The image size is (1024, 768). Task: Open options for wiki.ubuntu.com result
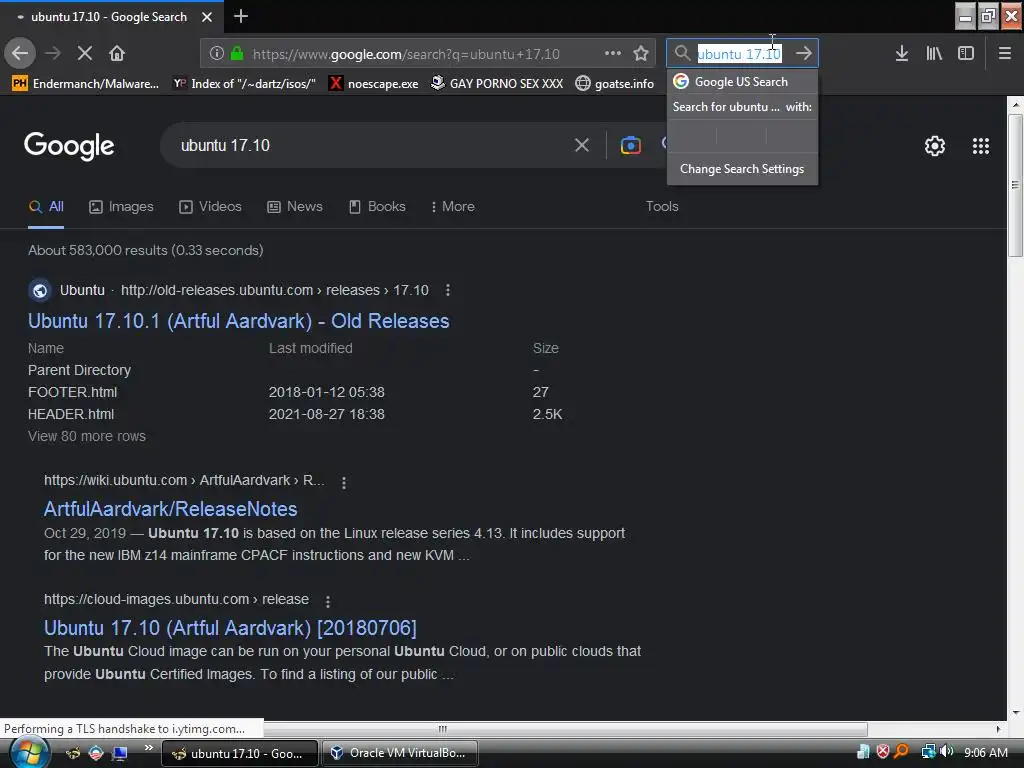tap(344, 483)
